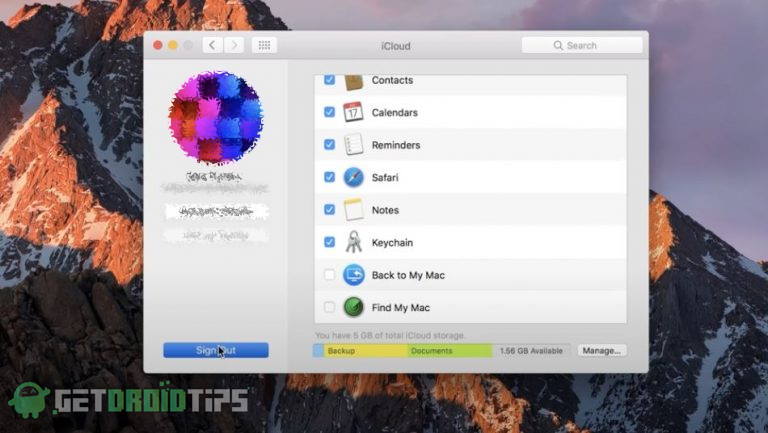Click the iCloud storage total text
Screen dimensions: 768x433
click(x=390, y=336)
